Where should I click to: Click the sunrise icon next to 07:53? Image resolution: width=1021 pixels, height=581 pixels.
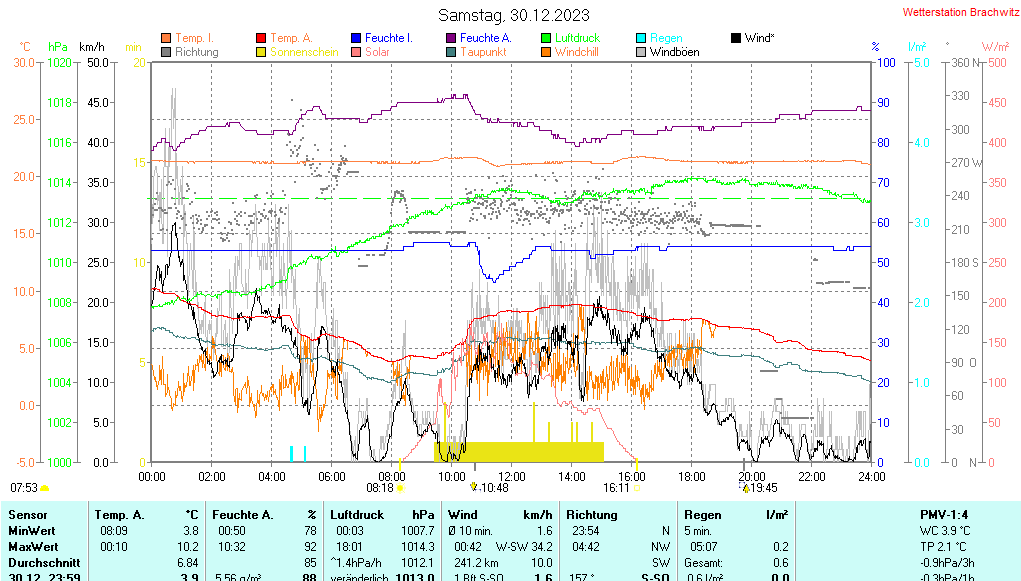45,488
